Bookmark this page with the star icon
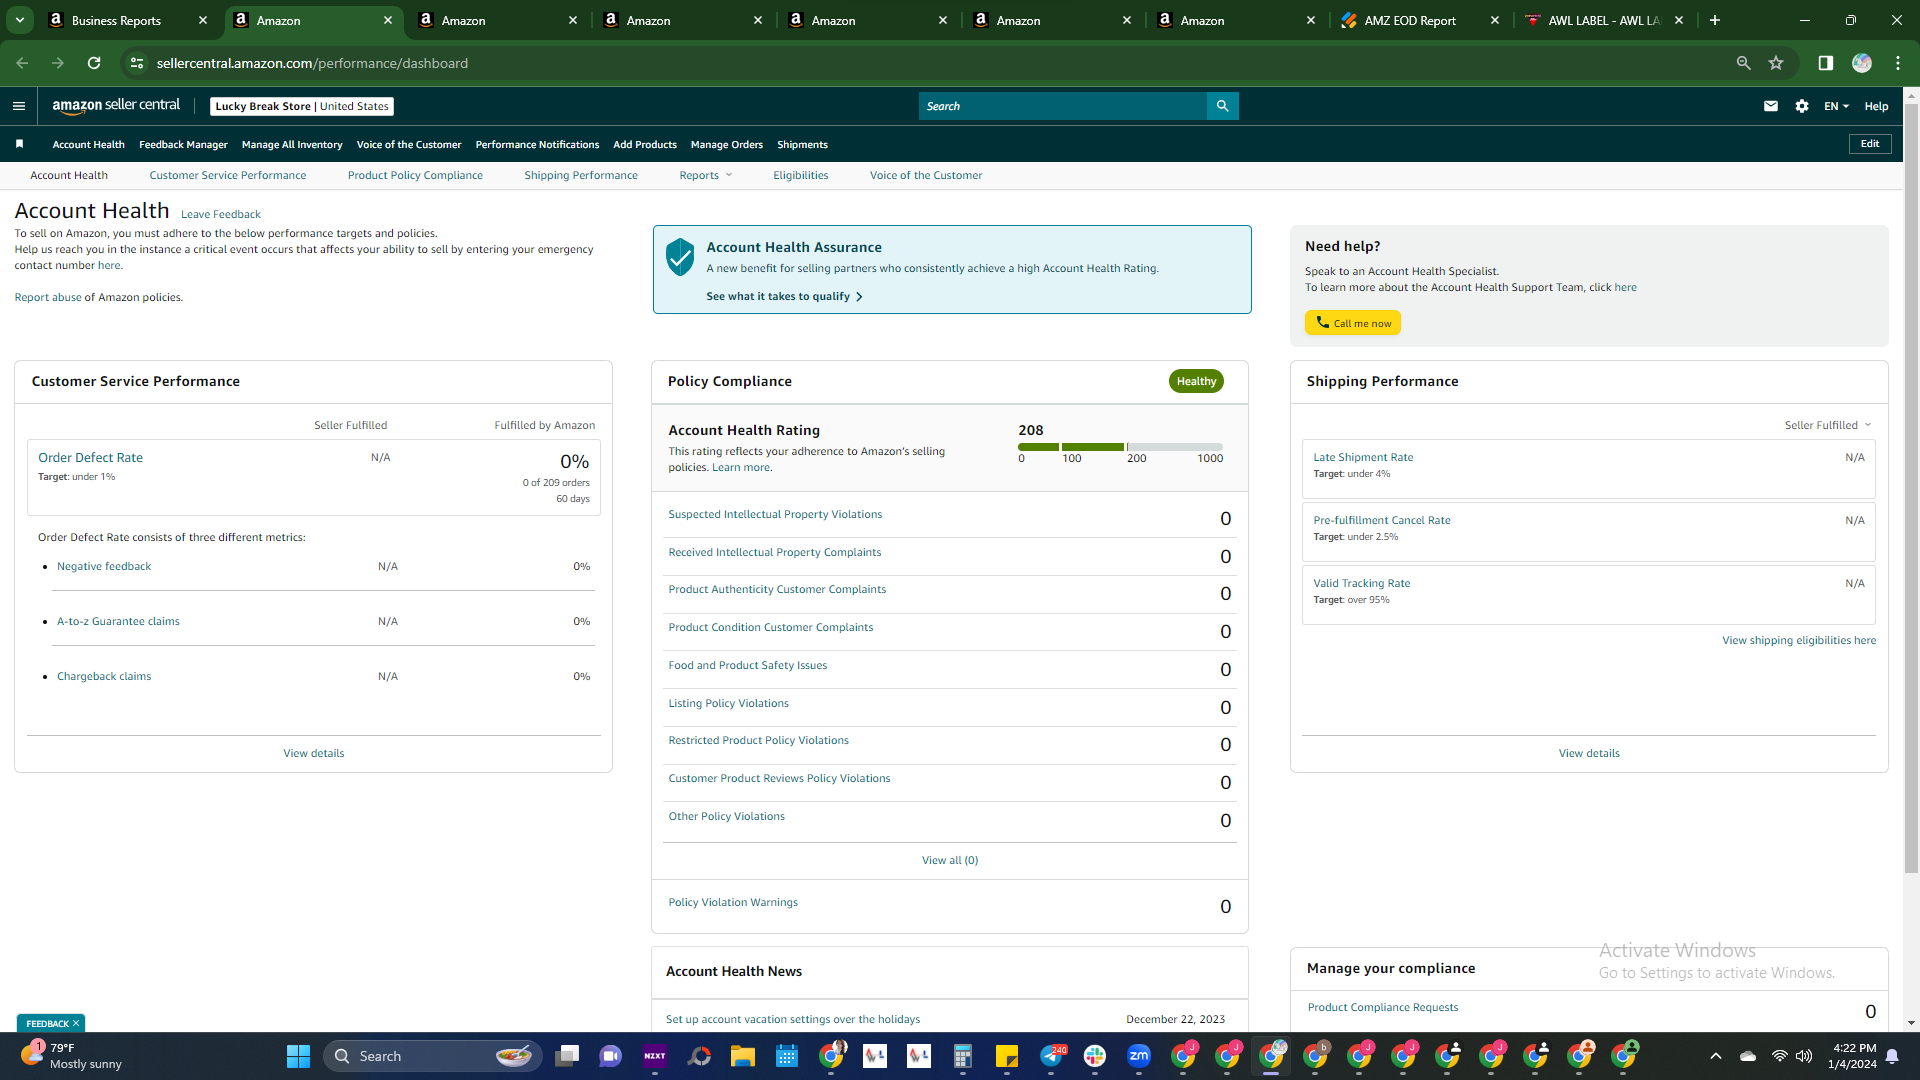The height and width of the screenshot is (1080, 1920). coord(1776,63)
